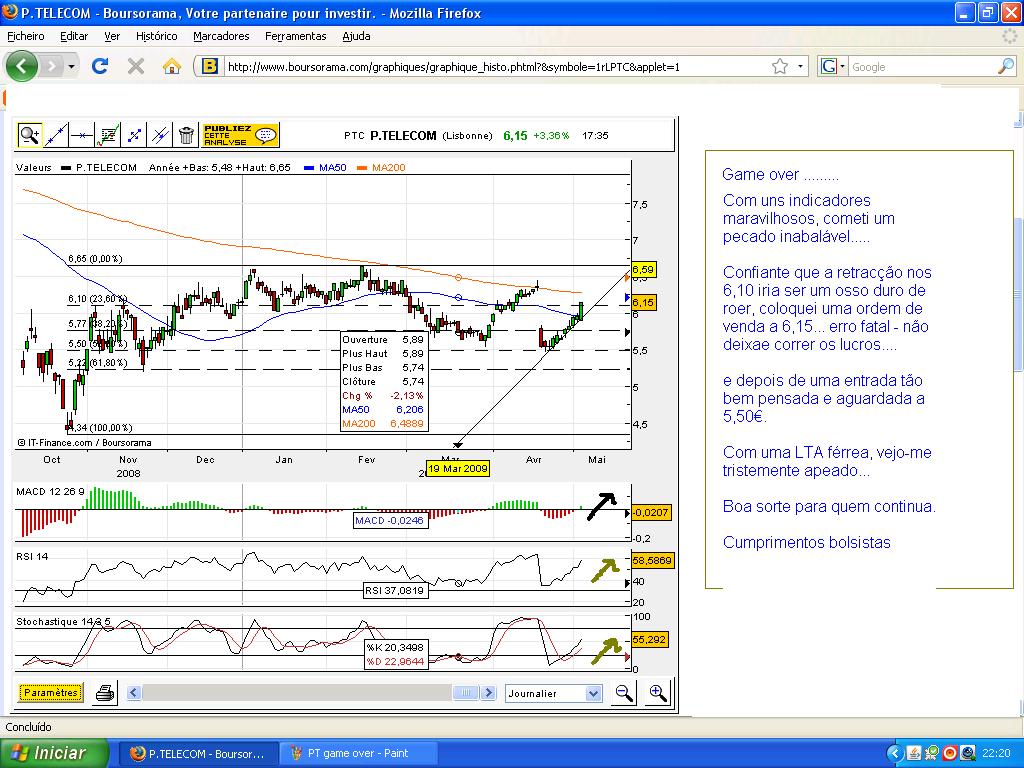Select the trend line drawing tool
1024x768 pixels.
tap(56, 135)
